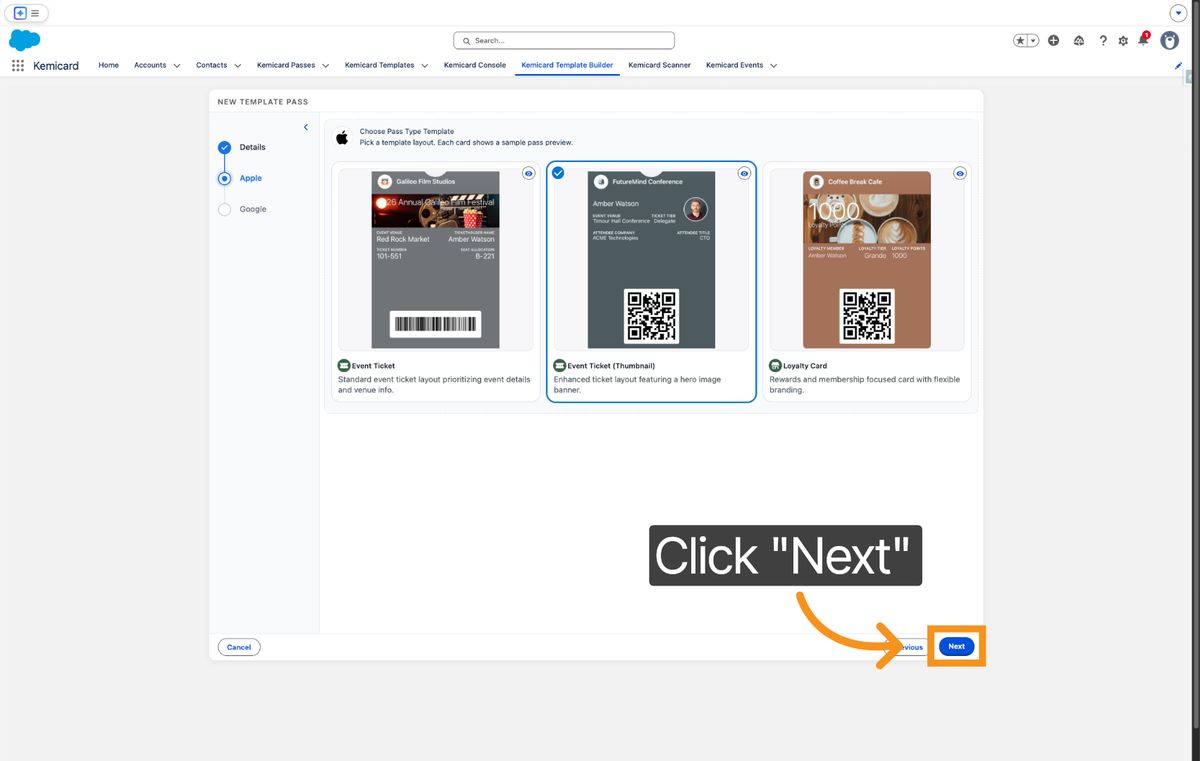Open the Kemicard Passes tab

click(x=286, y=65)
